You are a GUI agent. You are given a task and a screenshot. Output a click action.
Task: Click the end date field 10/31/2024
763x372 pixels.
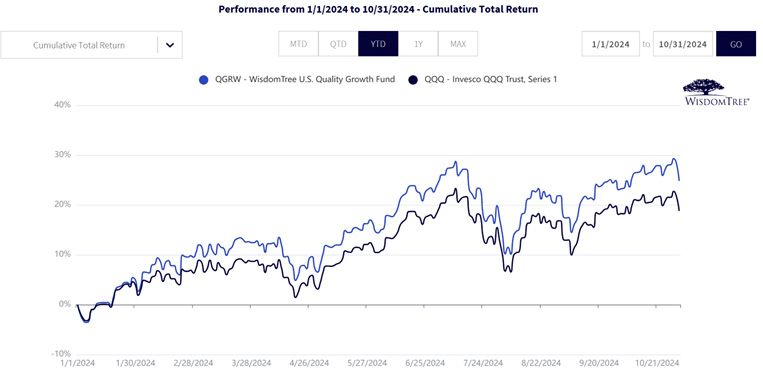(x=683, y=44)
